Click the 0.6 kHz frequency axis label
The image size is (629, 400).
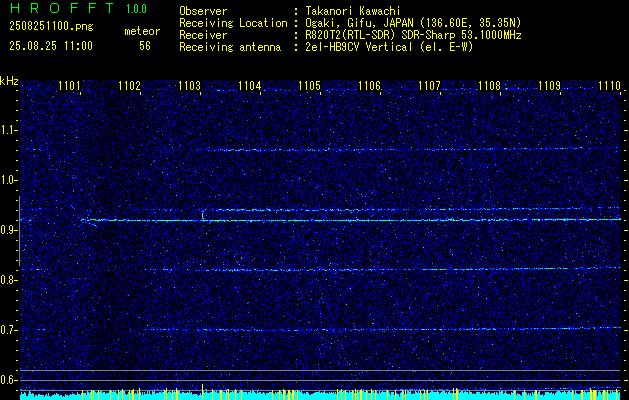pos(9,380)
